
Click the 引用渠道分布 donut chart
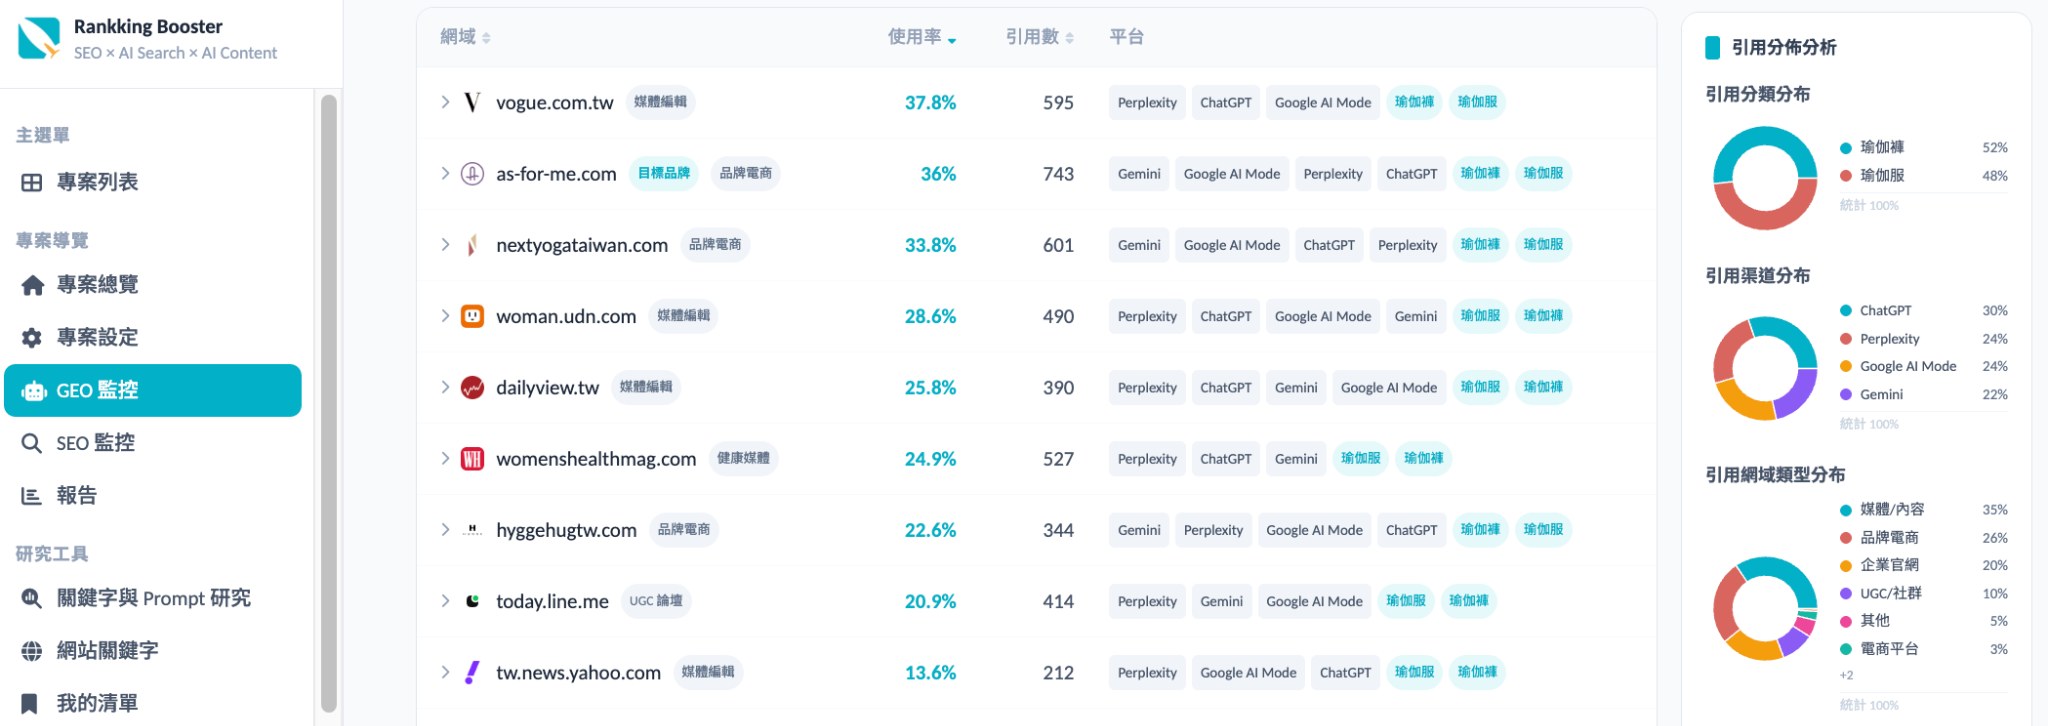(x=1765, y=368)
